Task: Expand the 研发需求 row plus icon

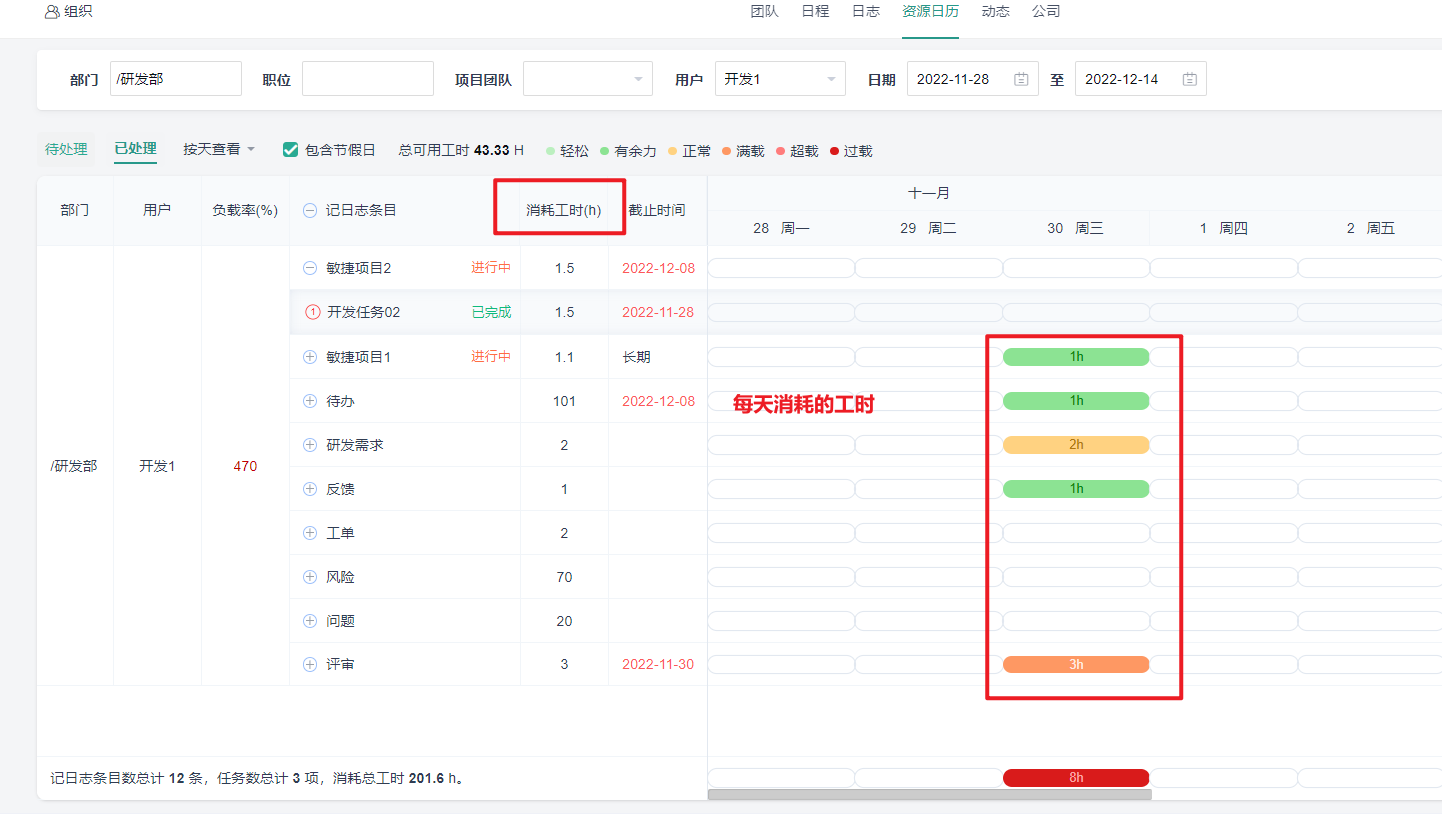Action: (x=310, y=445)
